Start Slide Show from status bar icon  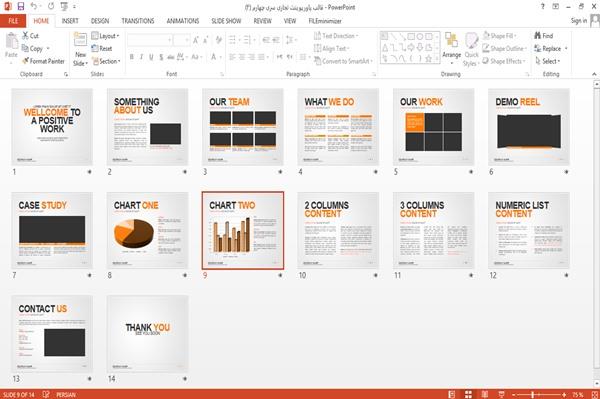(x=501, y=394)
